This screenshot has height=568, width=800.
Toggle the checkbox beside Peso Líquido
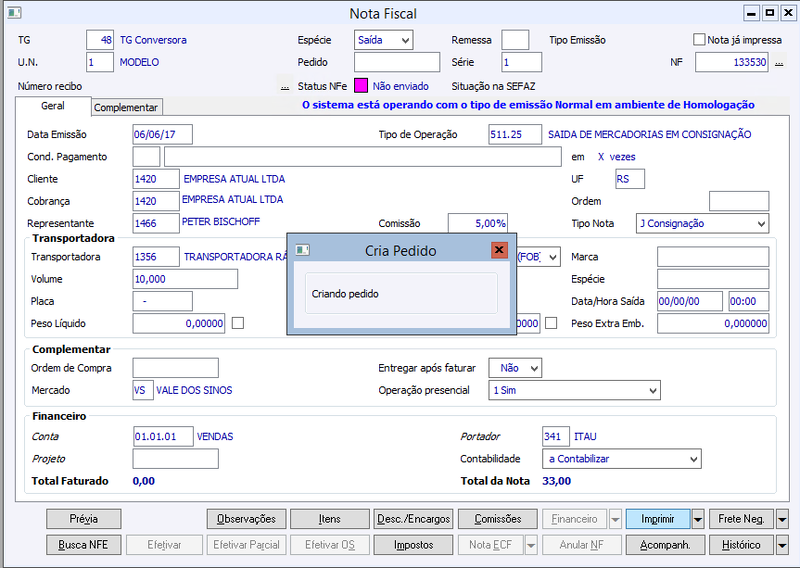pyautogui.click(x=238, y=323)
